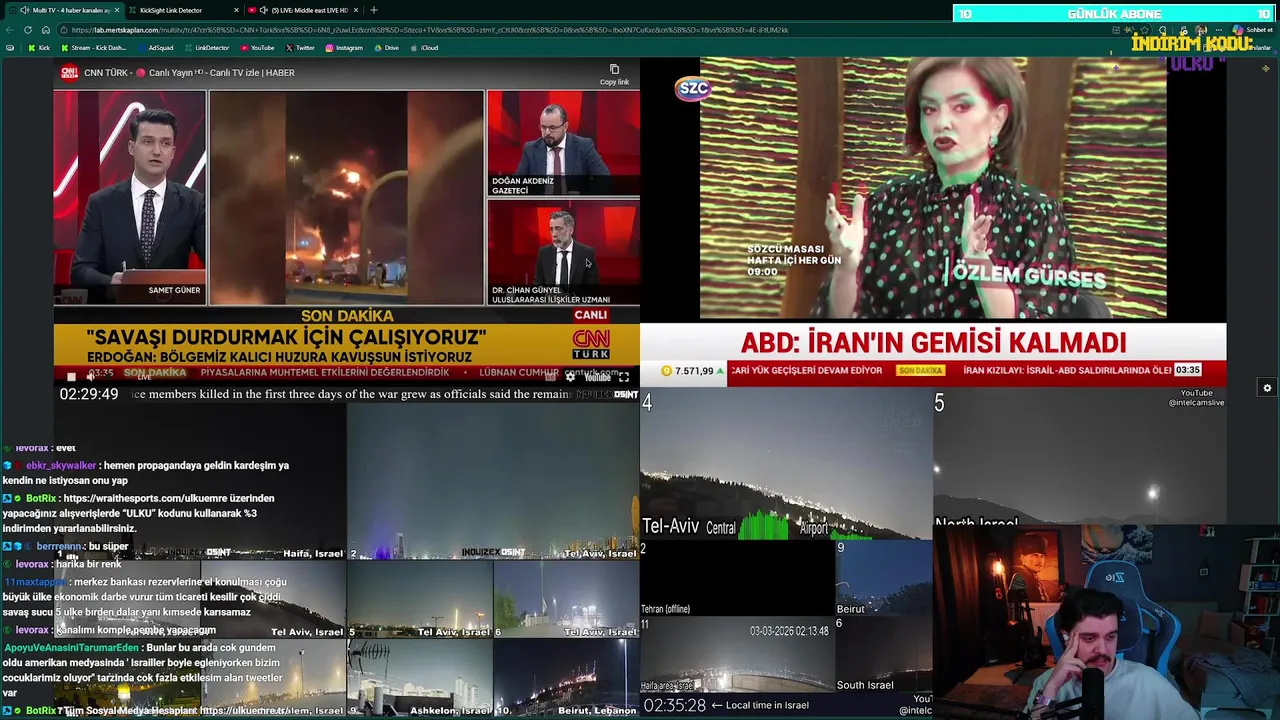Open the CNN TÜRK video title

click(189, 73)
